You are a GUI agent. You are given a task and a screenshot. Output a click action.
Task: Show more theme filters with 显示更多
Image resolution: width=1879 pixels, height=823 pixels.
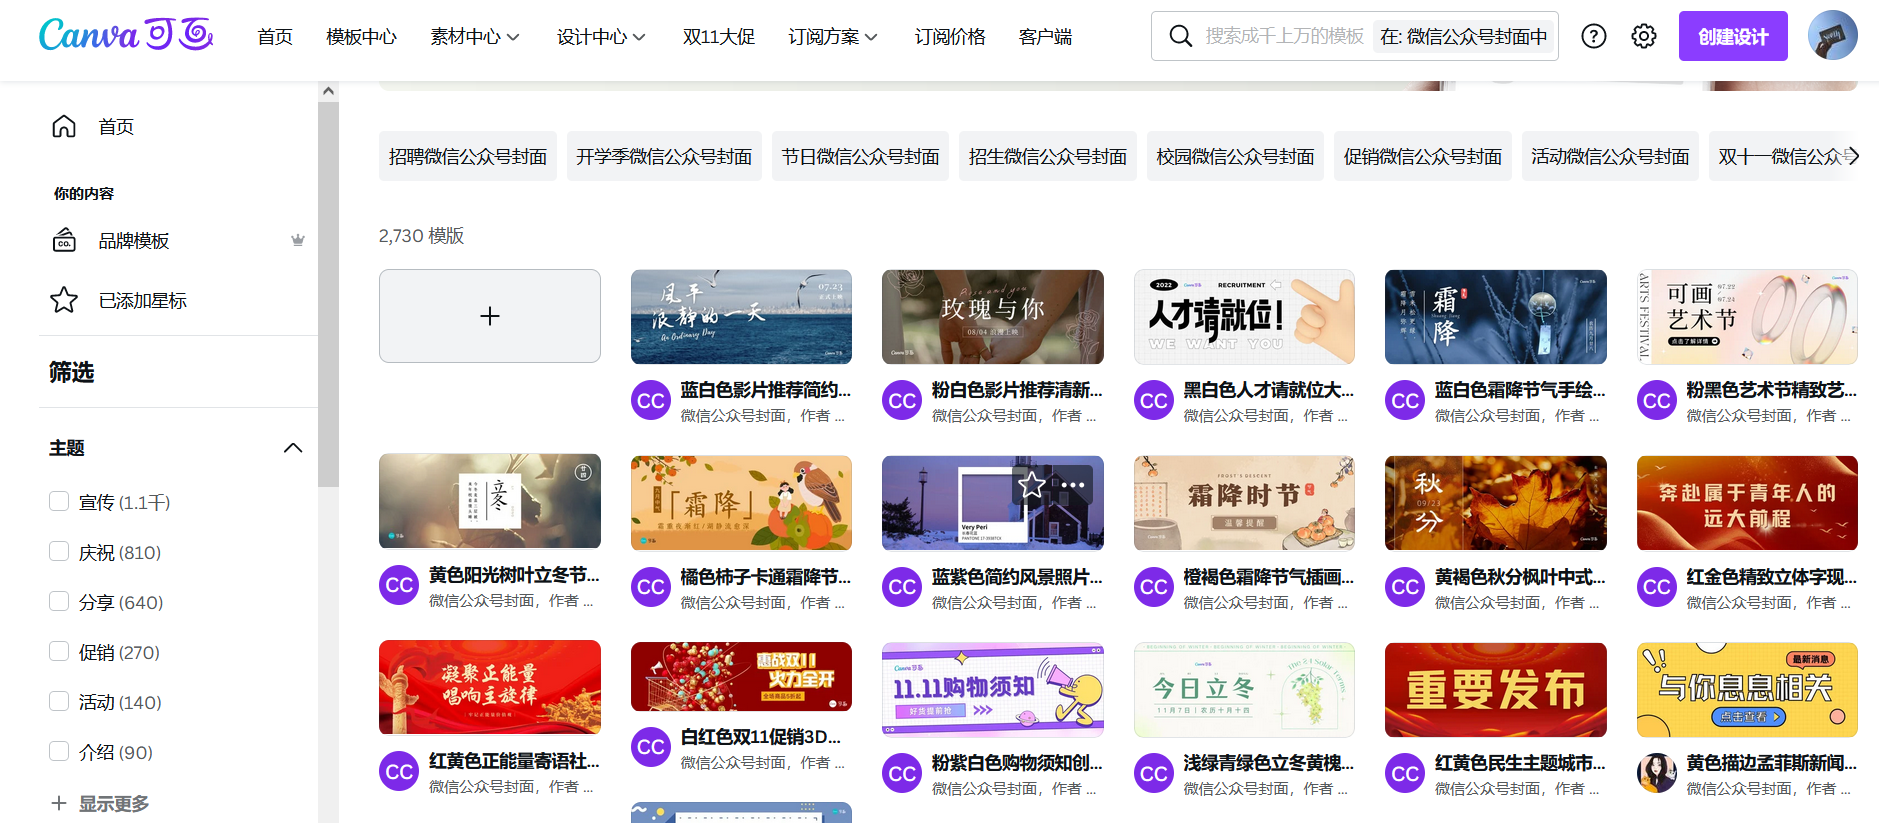pos(100,803)
